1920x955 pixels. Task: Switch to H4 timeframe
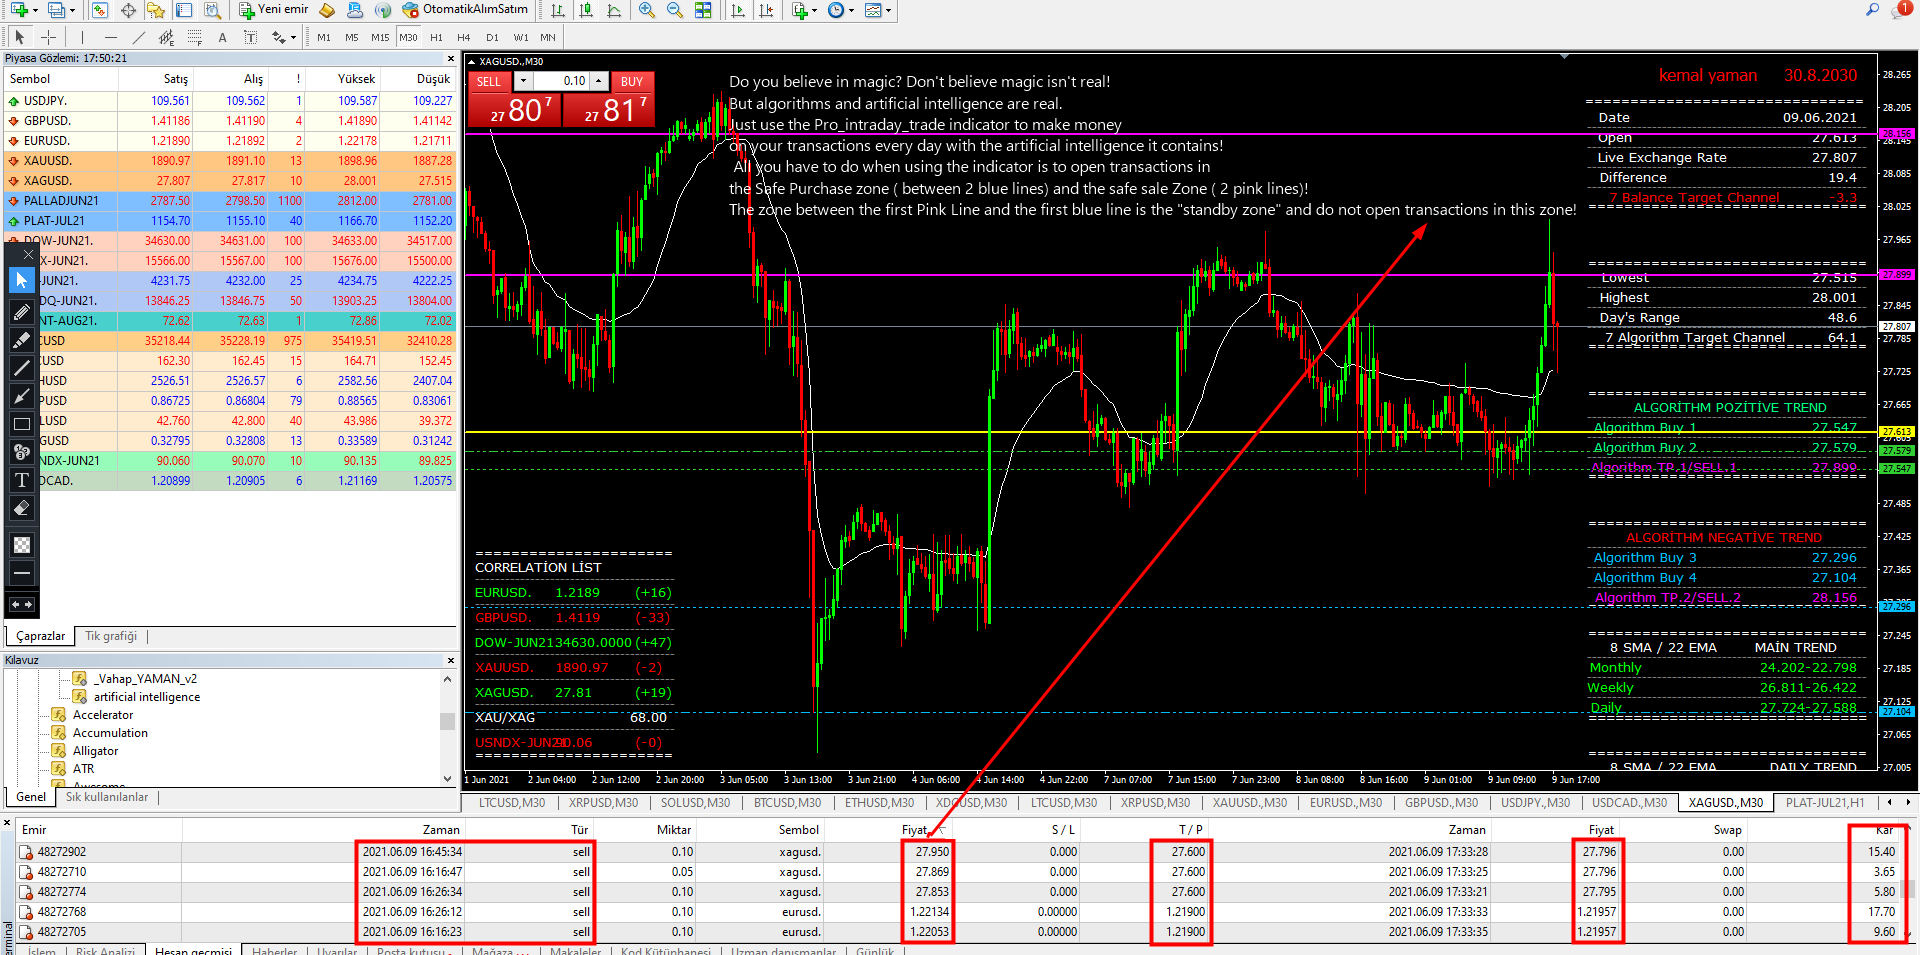coord(464,37)
